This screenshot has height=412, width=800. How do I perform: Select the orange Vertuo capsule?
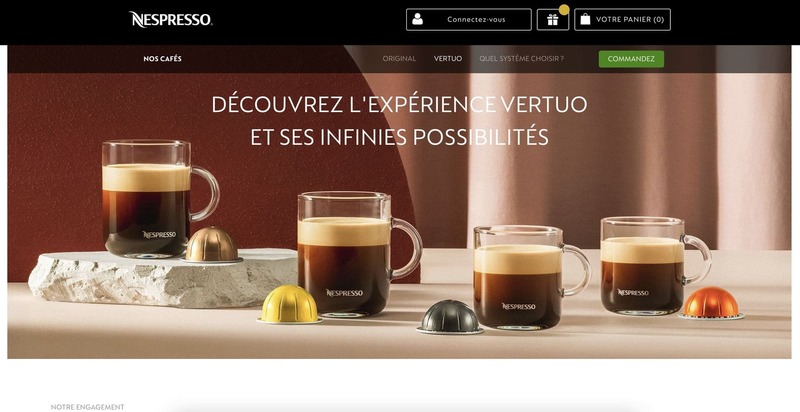coord(711,303)
